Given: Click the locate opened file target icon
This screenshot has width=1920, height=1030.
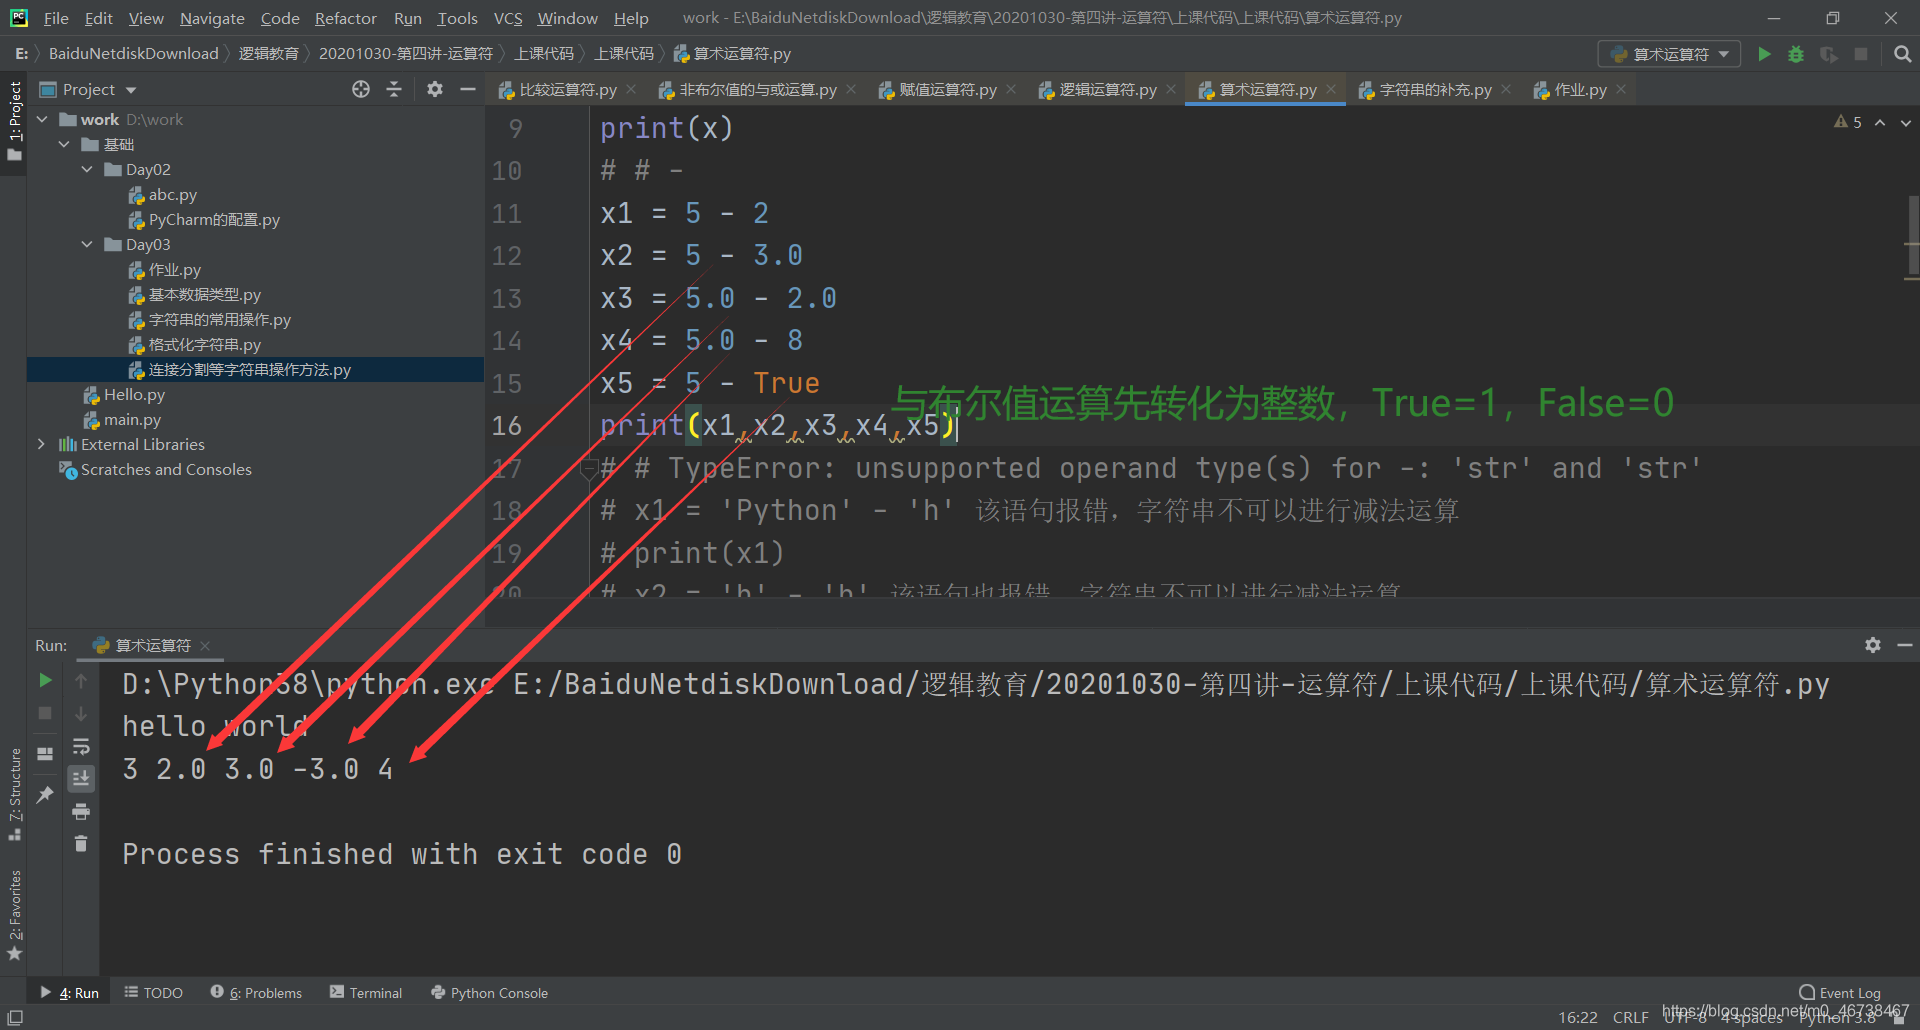Looking at the screenshot, I should 361,89.
